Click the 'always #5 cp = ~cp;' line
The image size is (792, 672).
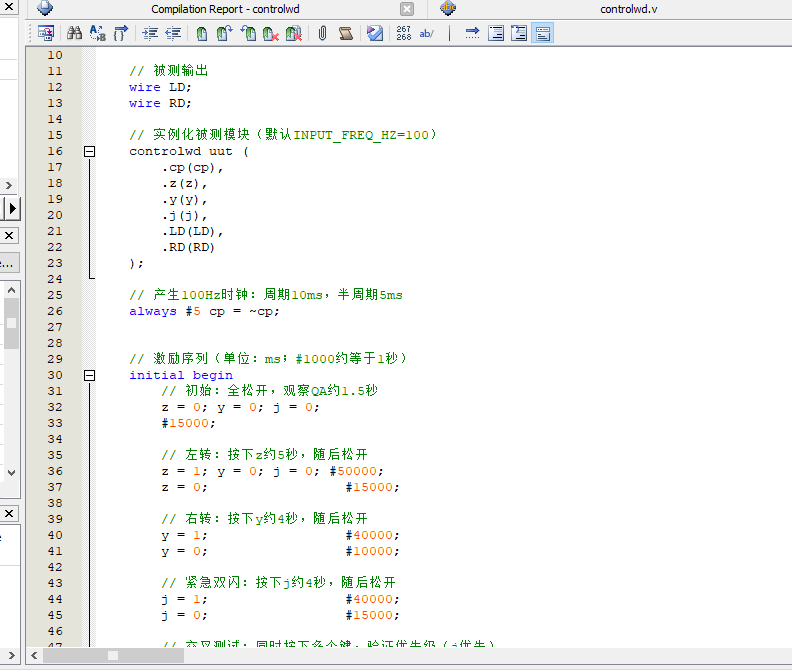204,311
